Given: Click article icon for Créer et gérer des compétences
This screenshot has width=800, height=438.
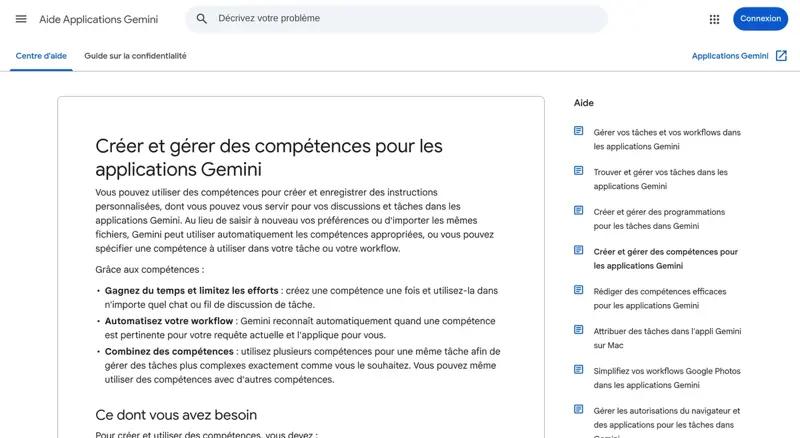Looking at the screenshot, I should click(579, 250).
